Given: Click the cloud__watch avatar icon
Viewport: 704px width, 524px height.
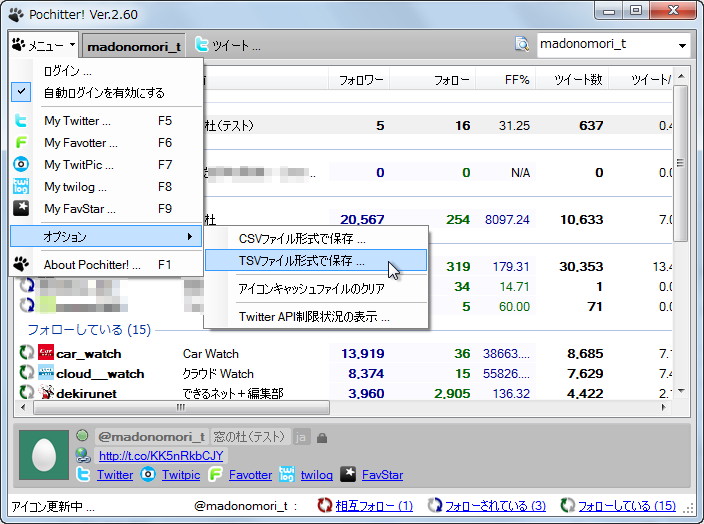Looking at the screenshot, I should click(46, 373).
